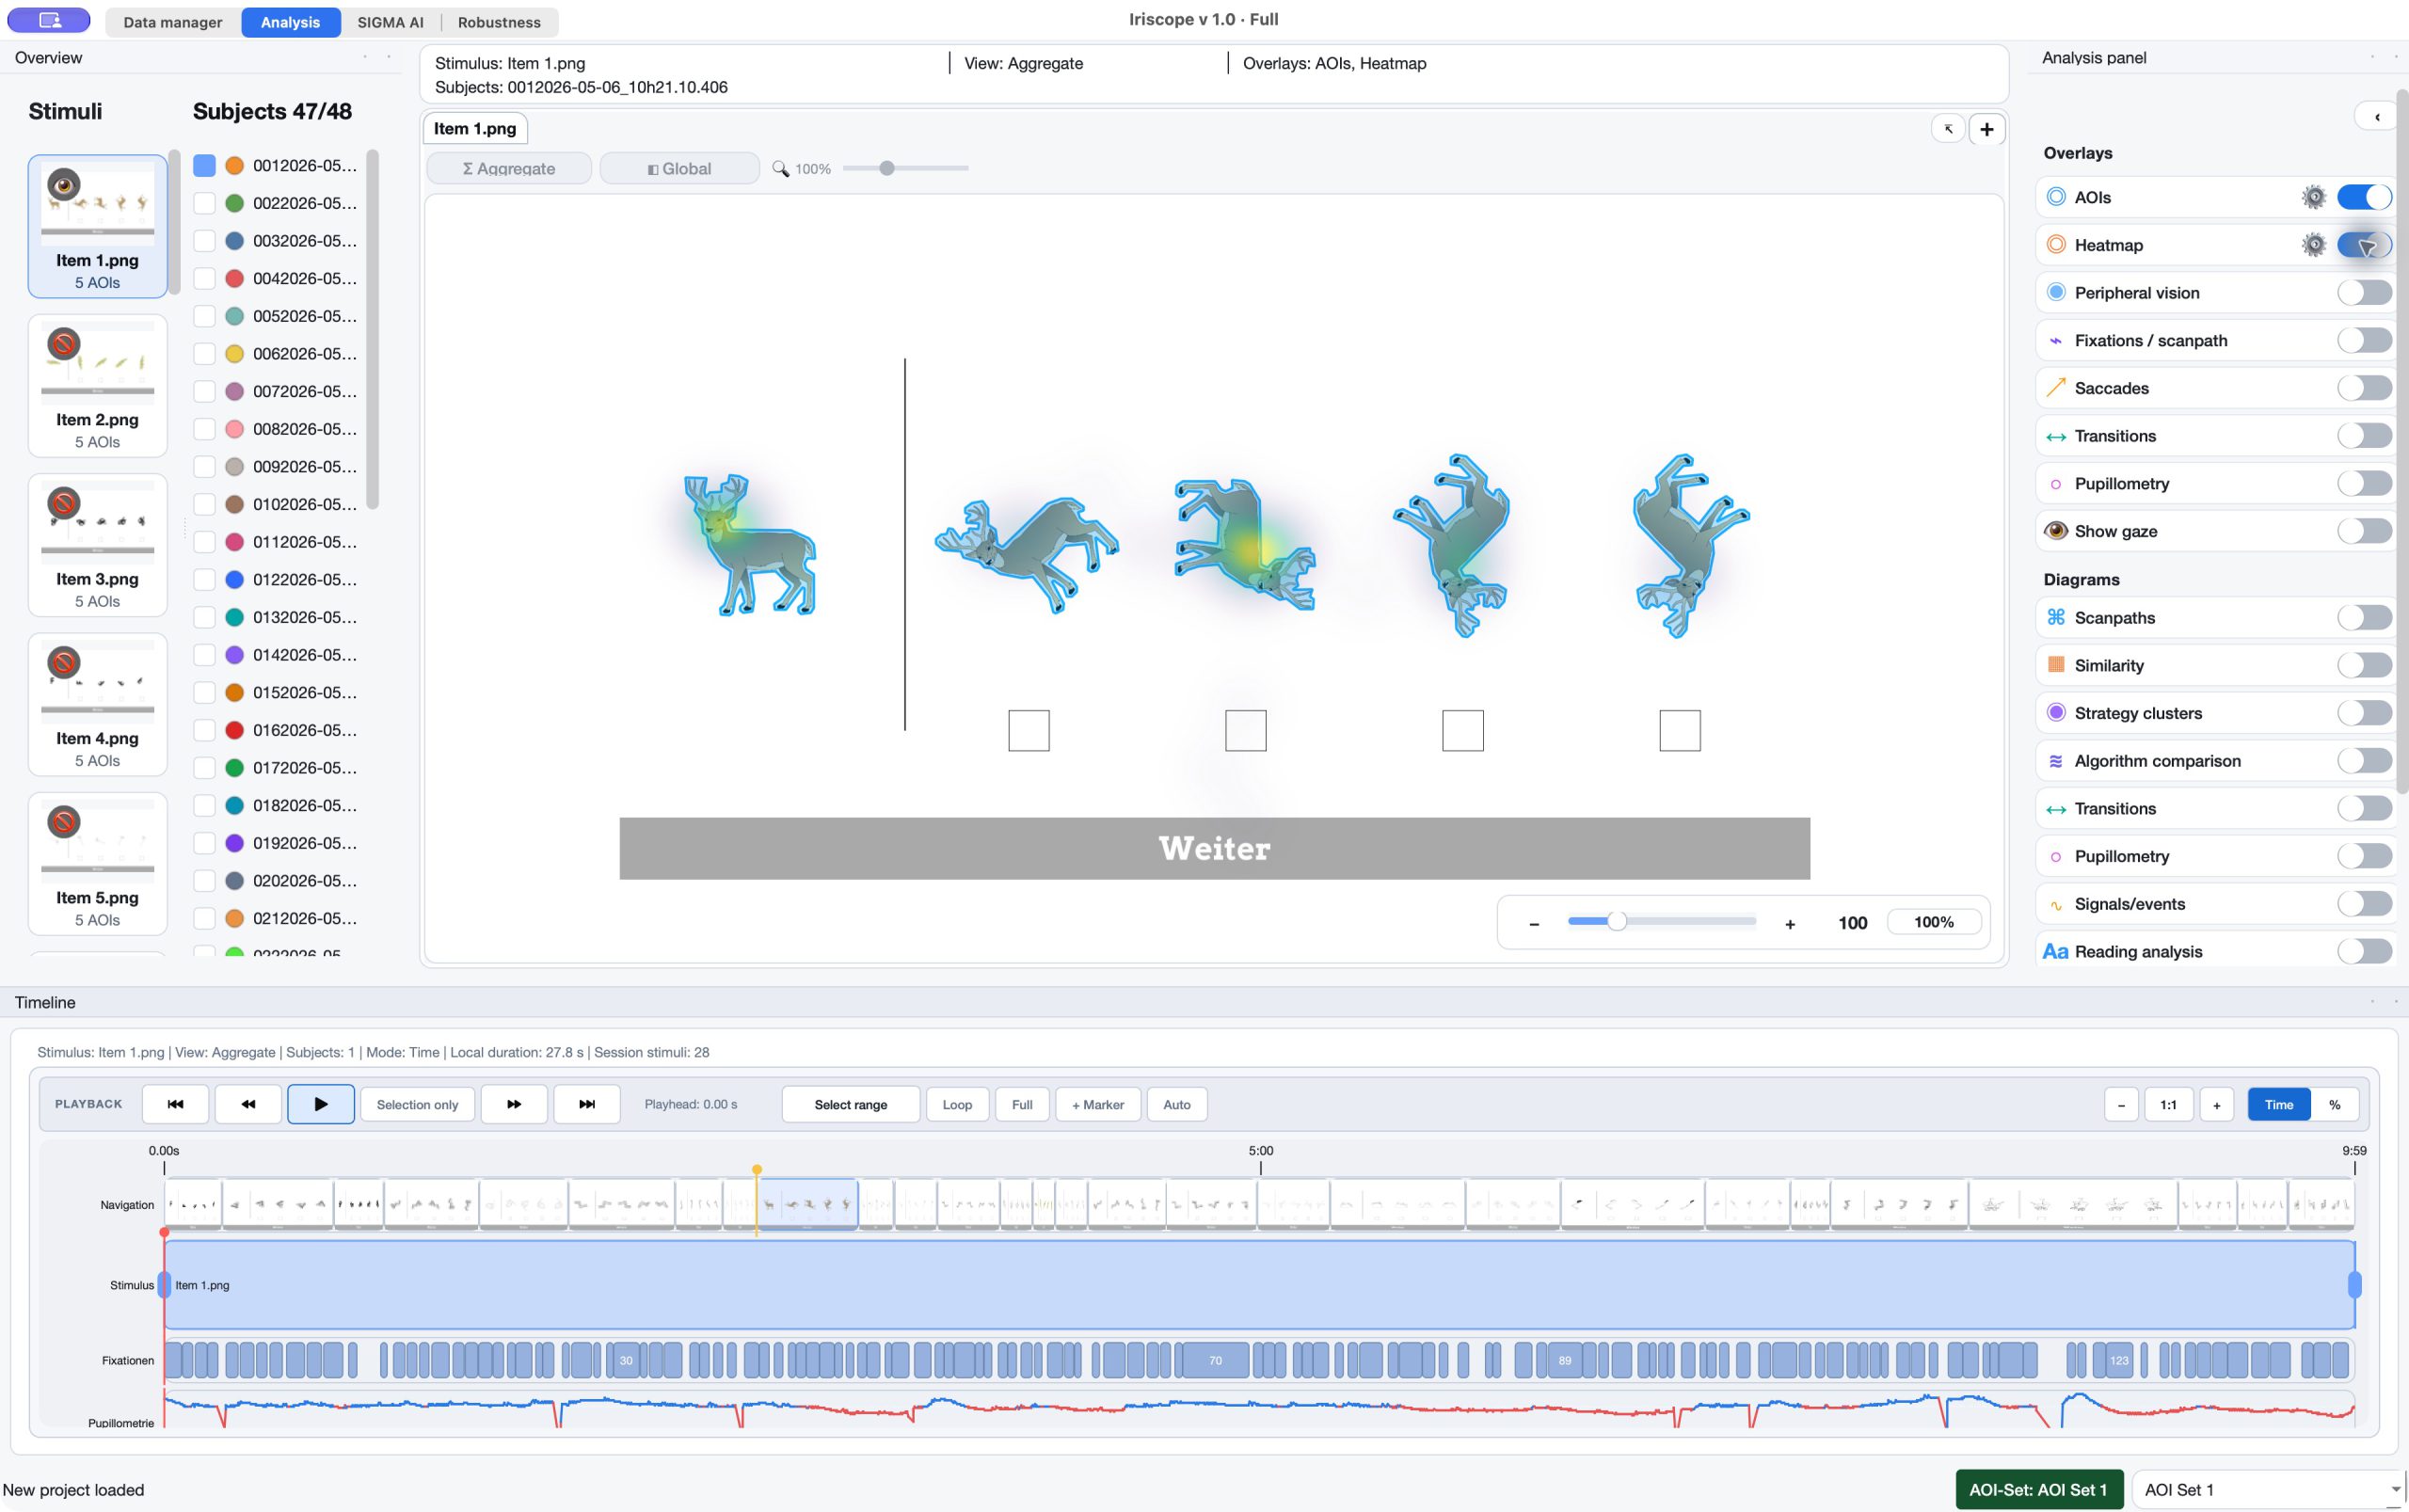Skip to end of playback
The width and height of the screenshot is (2409, 1512).
[x=587, y=1104]
